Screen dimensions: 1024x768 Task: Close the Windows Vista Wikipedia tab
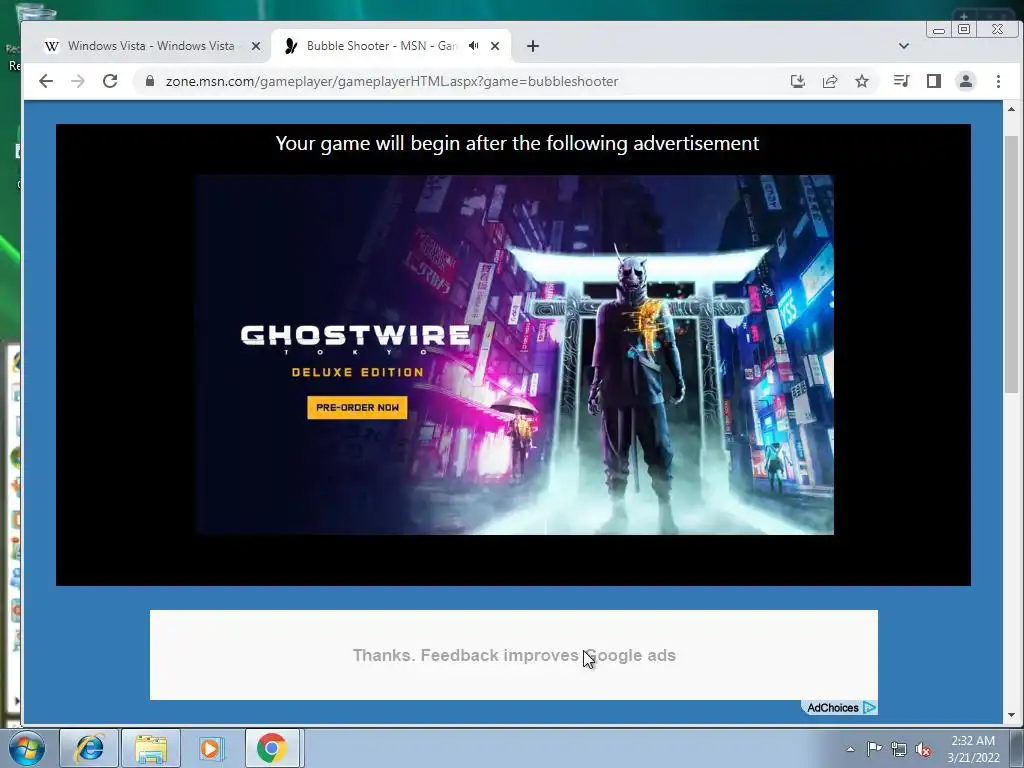pyautogui.click(x=256, y=46)
